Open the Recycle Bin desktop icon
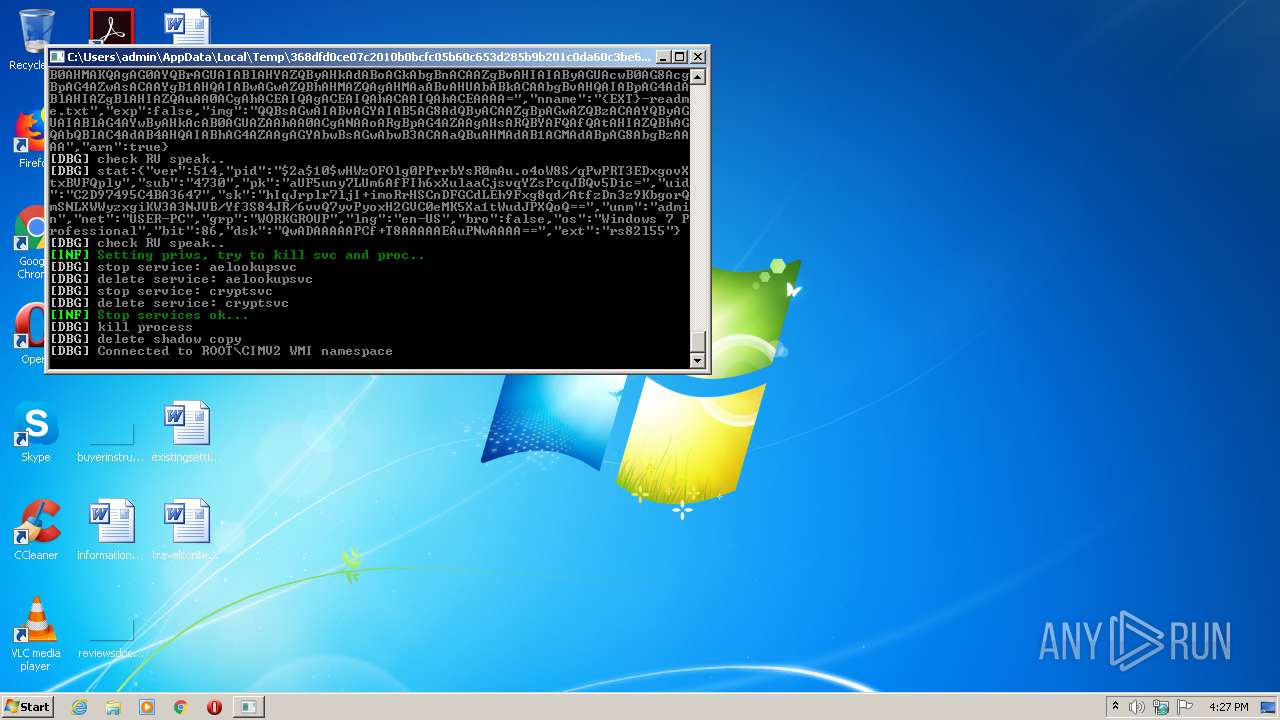Image resolution: width=1280 pixels, height=720 pixels. (36, 32)
